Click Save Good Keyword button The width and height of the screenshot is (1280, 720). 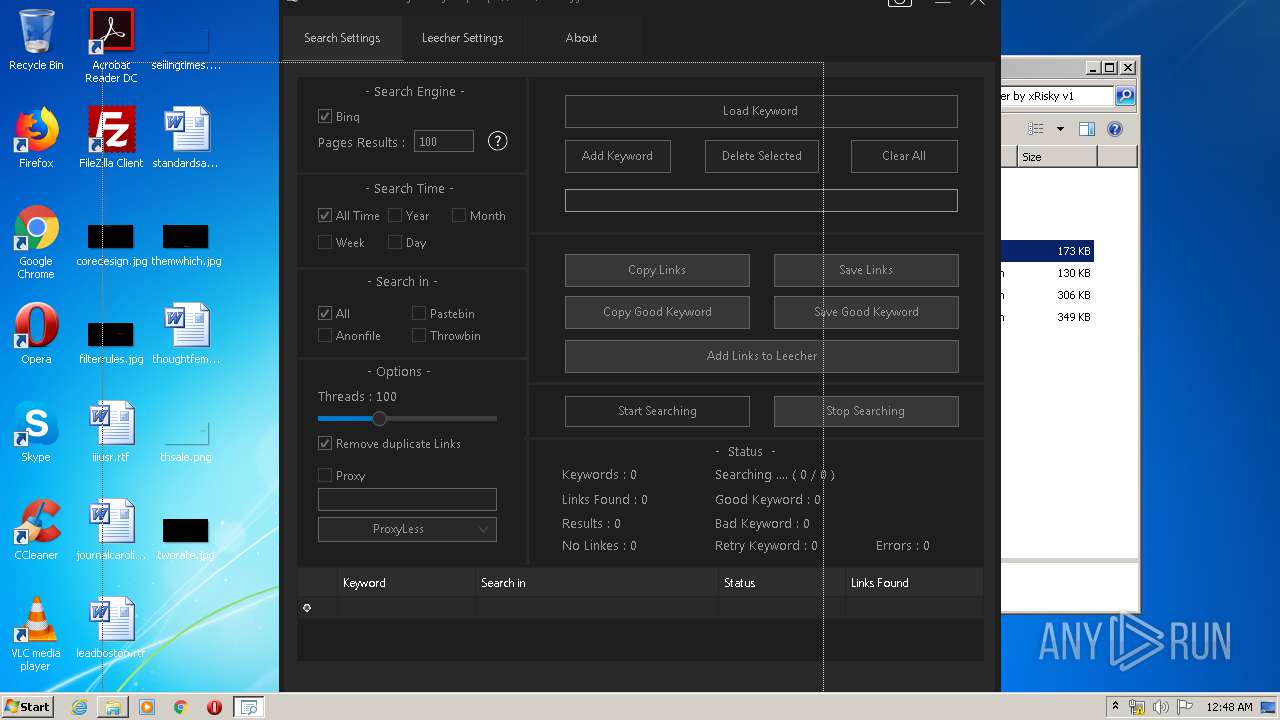click(866, 312)
